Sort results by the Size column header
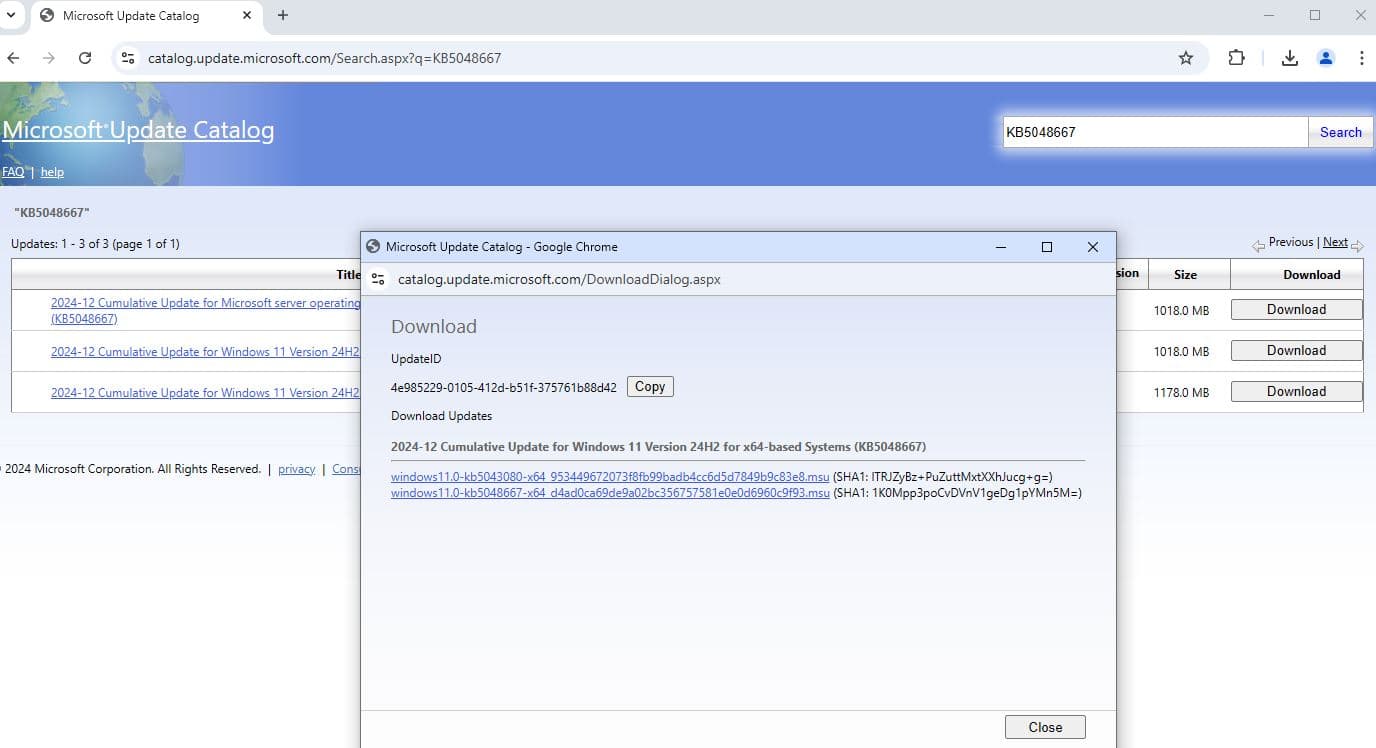1376x748 pixels. tap(1185, 274)
